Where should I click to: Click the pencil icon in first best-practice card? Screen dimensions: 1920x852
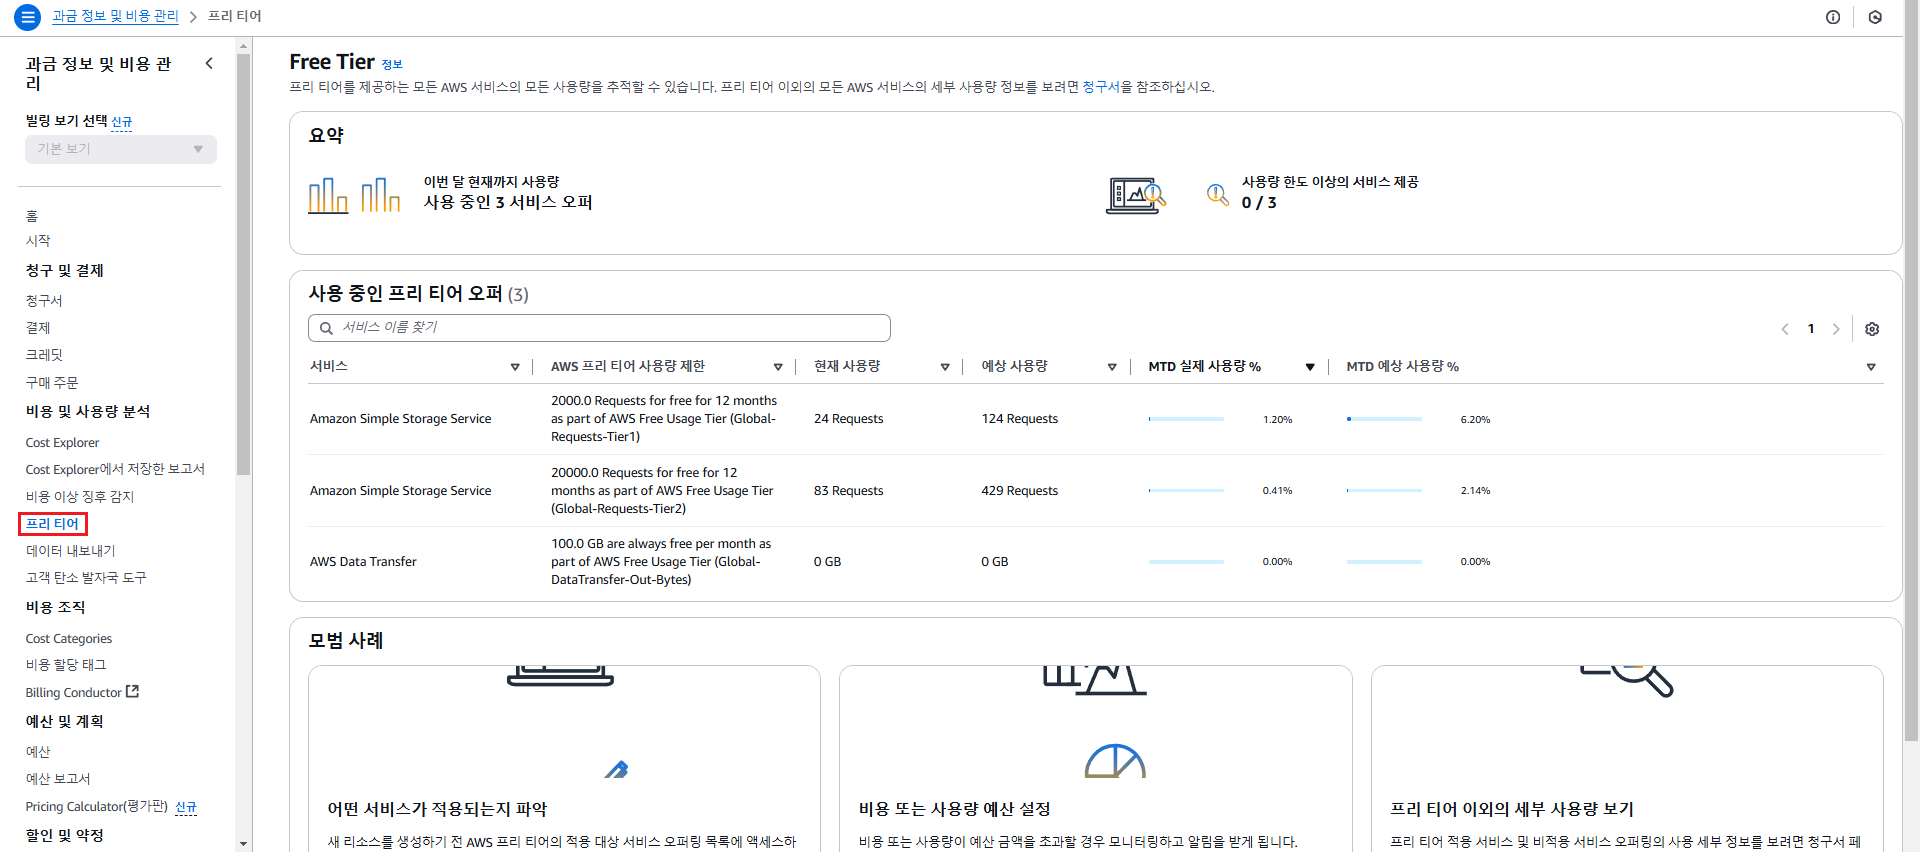pos(616,769)
